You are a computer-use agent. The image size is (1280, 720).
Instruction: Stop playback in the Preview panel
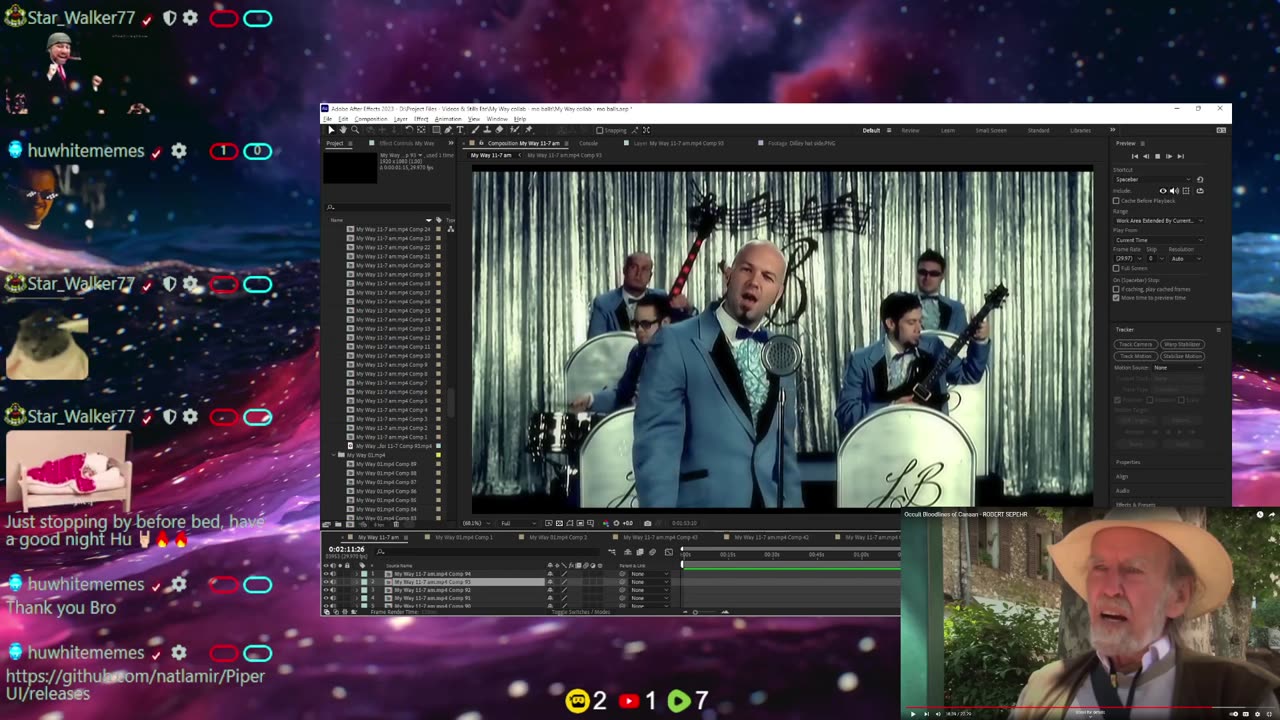tap(1157, 156)
